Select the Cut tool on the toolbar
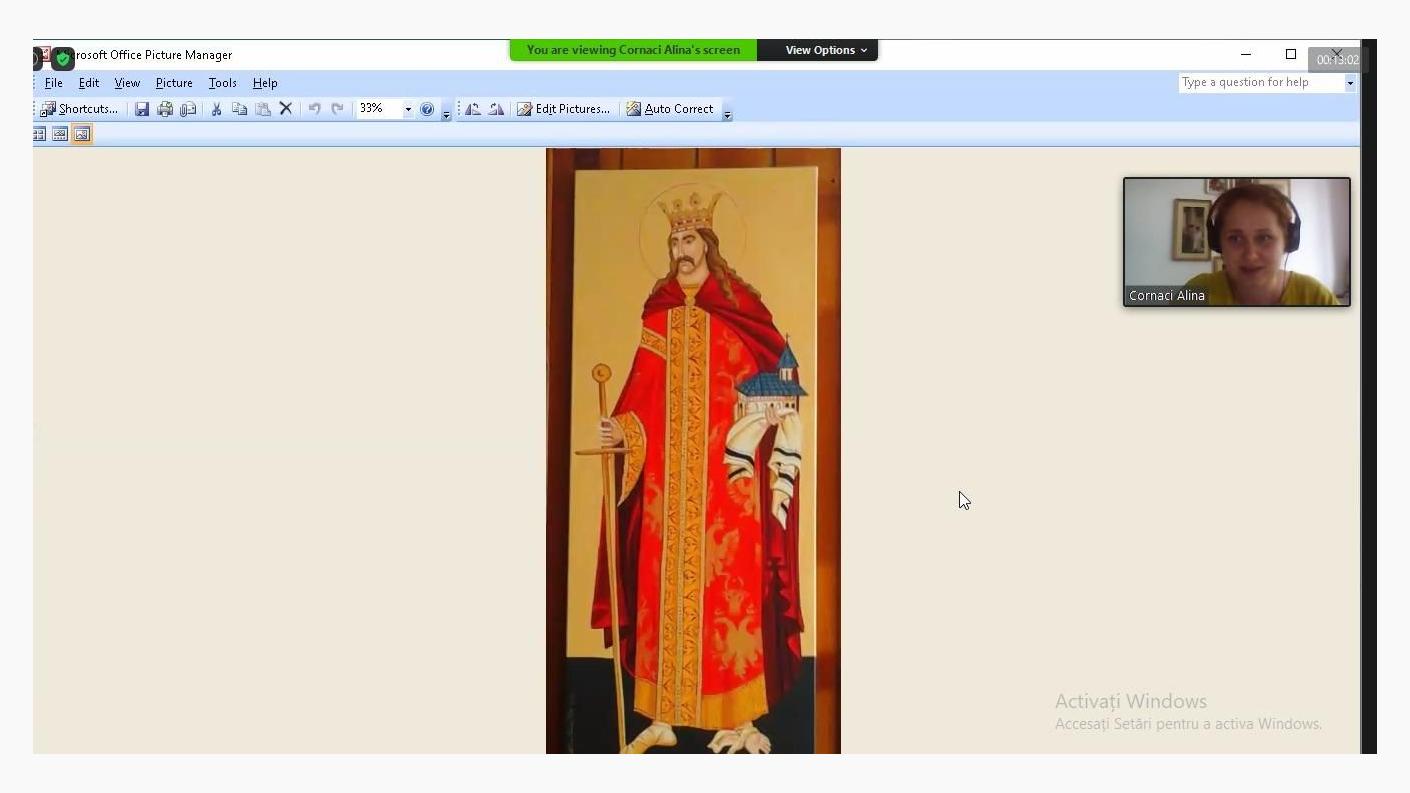 (x=216, y=108)
